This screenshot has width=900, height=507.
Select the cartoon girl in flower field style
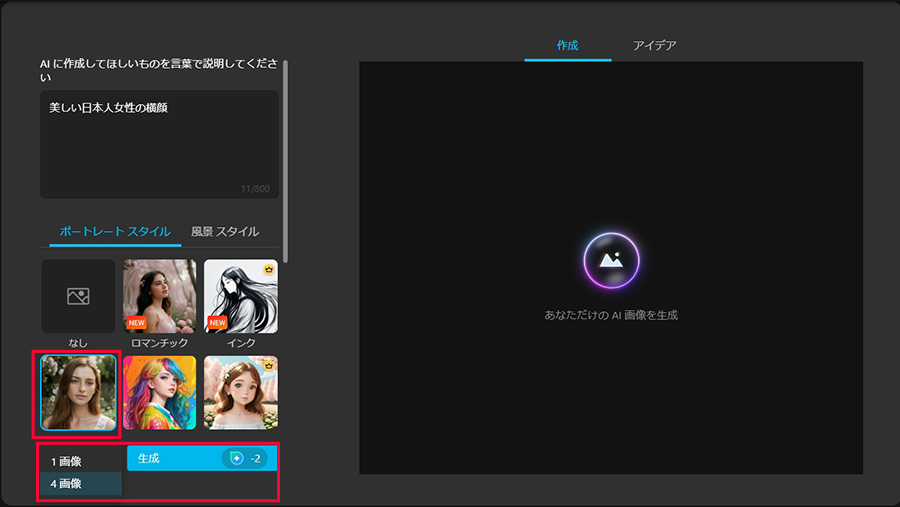point(241,393)
